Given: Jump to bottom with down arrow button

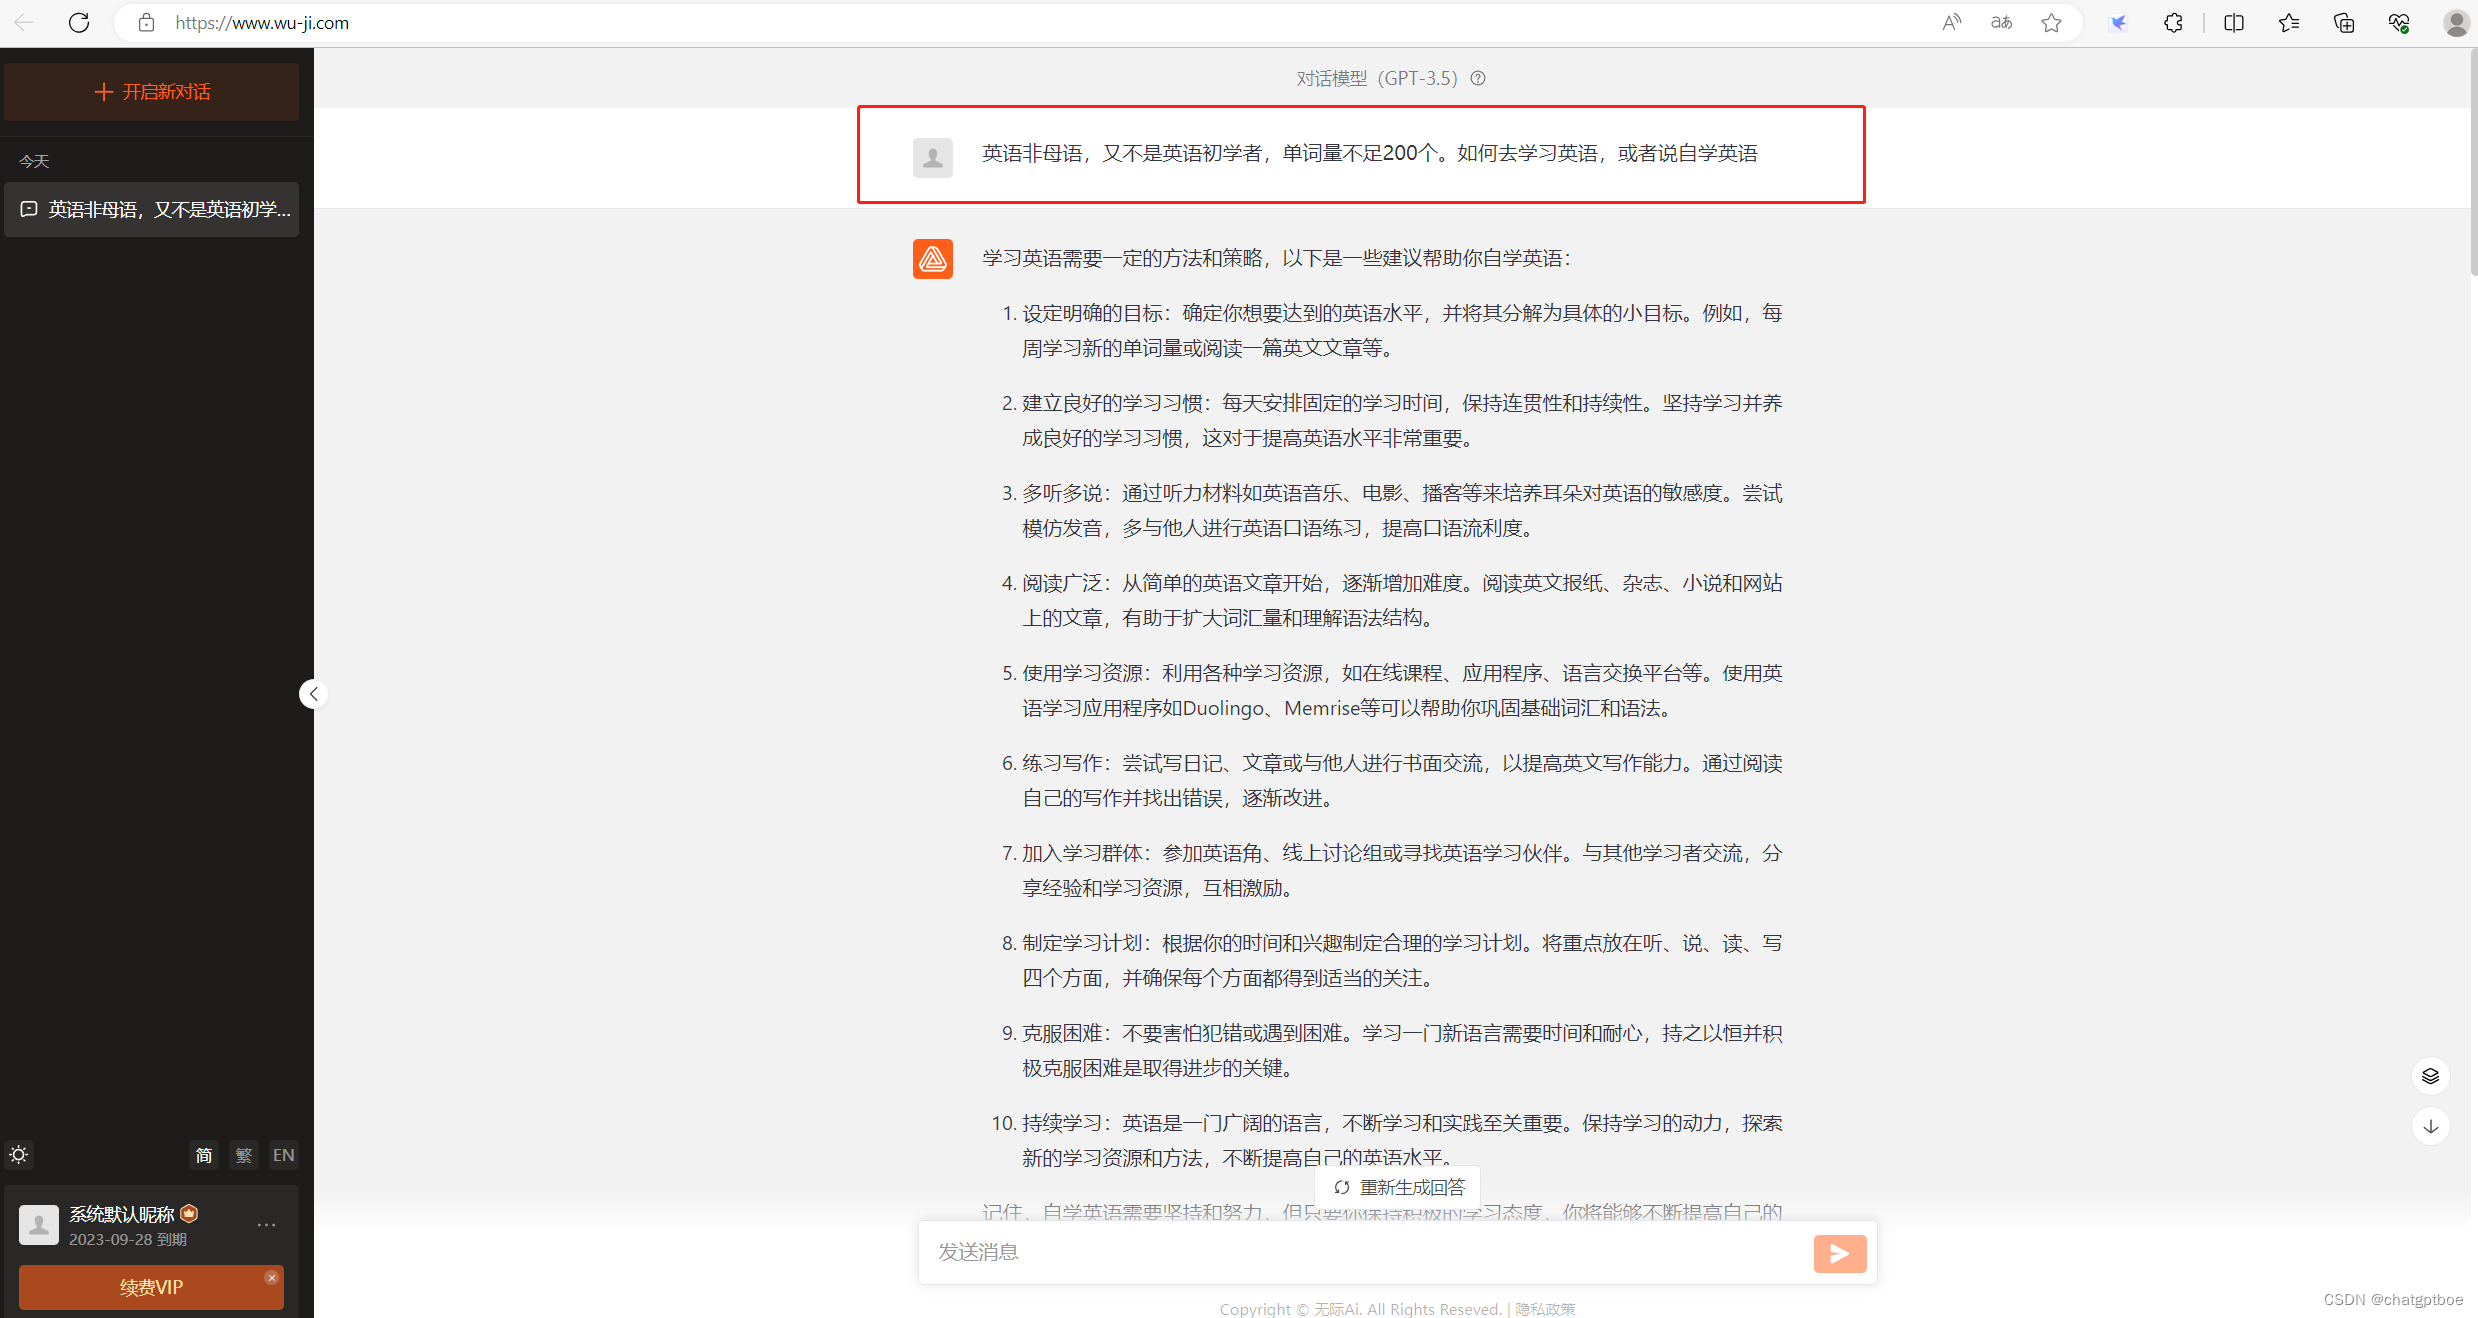Looking at the screenshot, I should click(2430, 1126).
